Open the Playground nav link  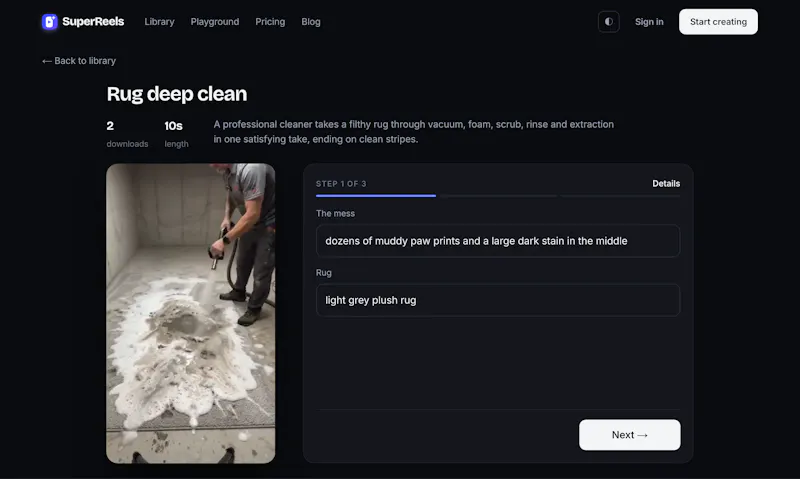tap(215, 22)
